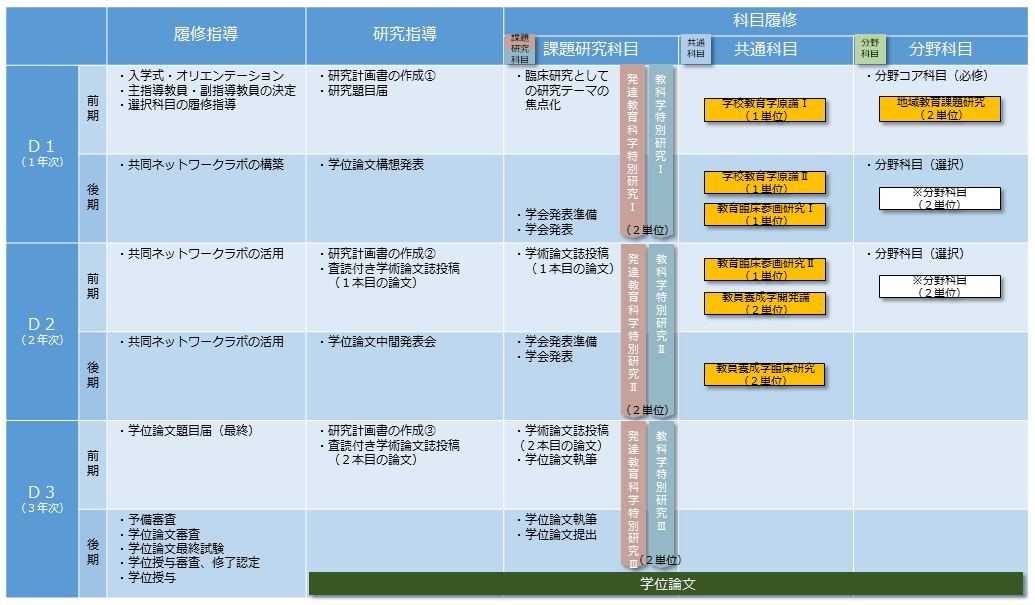This screenshot has width=1035, height=605.
Task: Click the 選択科目の履修指導 text
Action: click(x=182, y=104)
